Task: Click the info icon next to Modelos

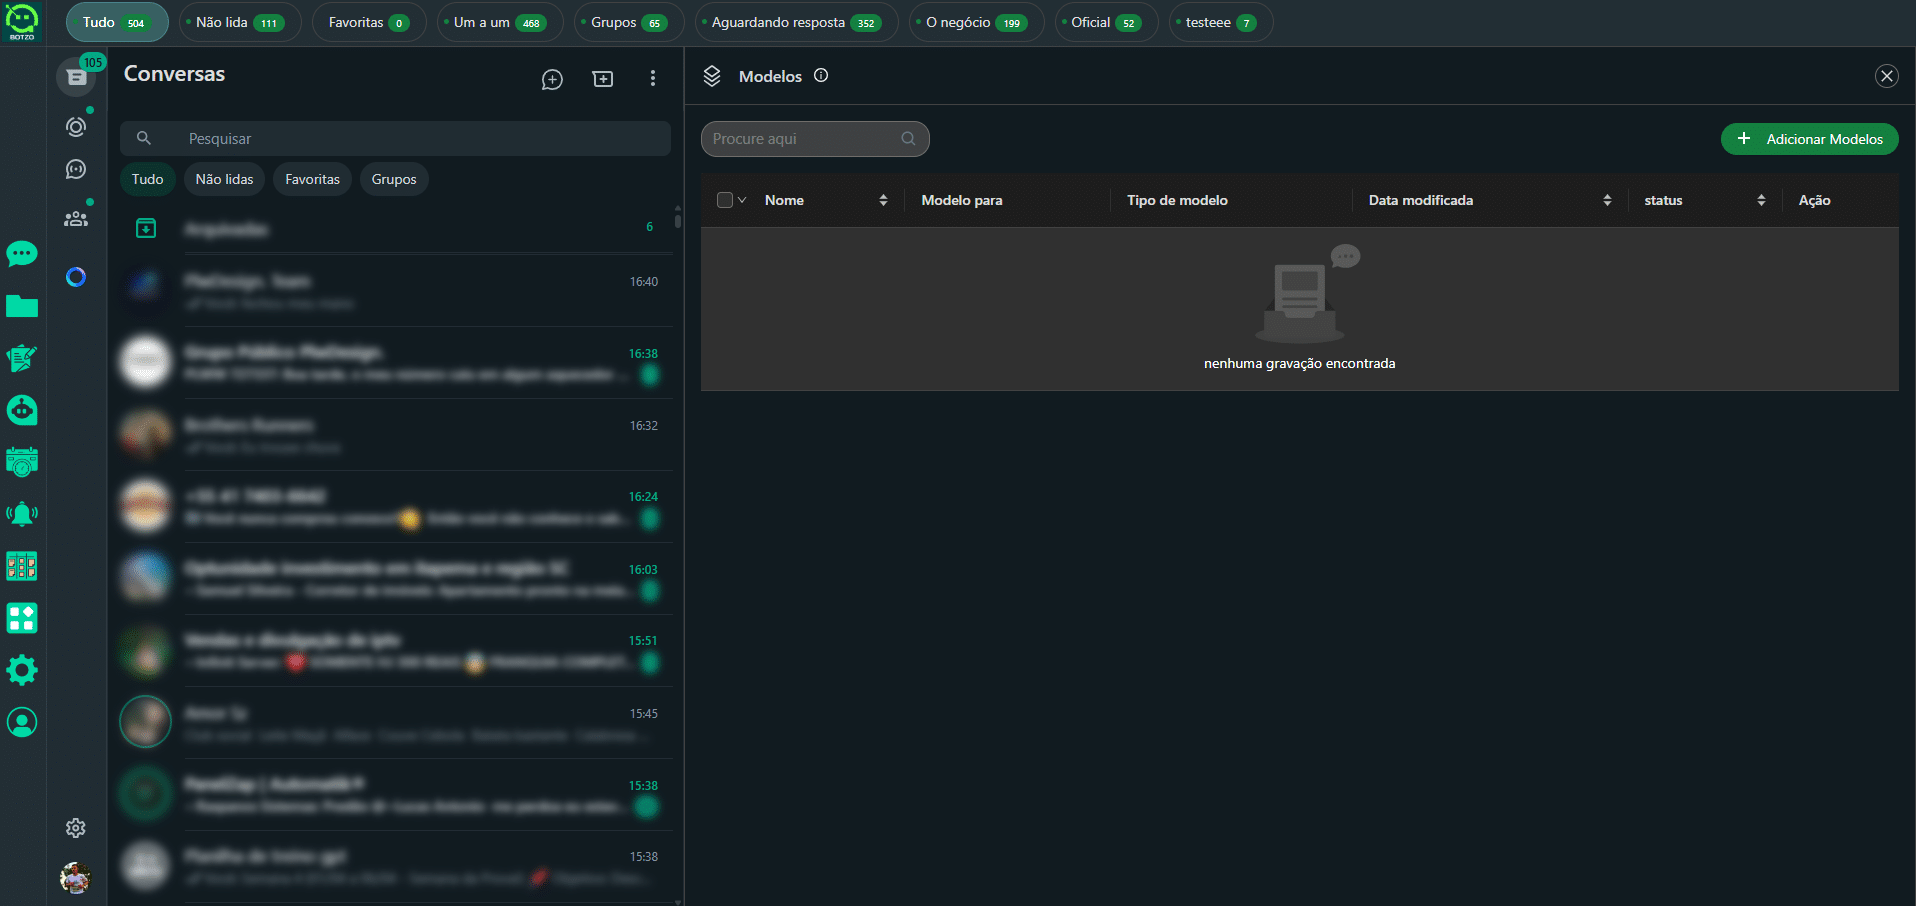Action: pyautogui.click(x=821, y=76)
